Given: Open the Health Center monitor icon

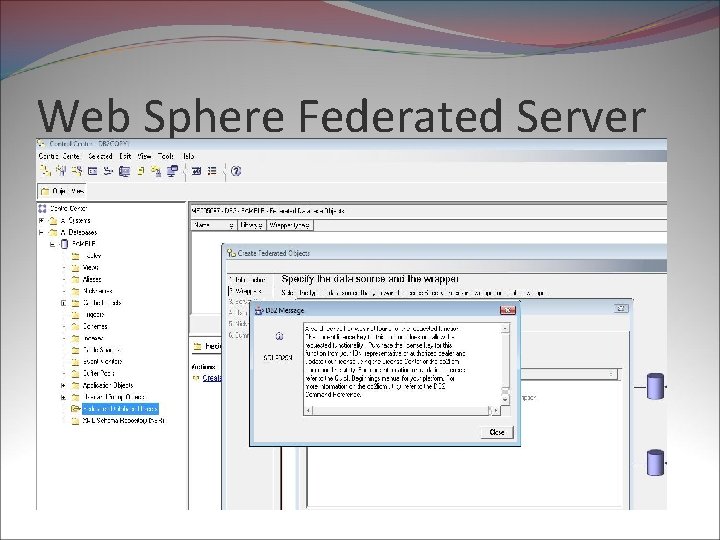Looking at the screenshot, I should tap(124, 171).
